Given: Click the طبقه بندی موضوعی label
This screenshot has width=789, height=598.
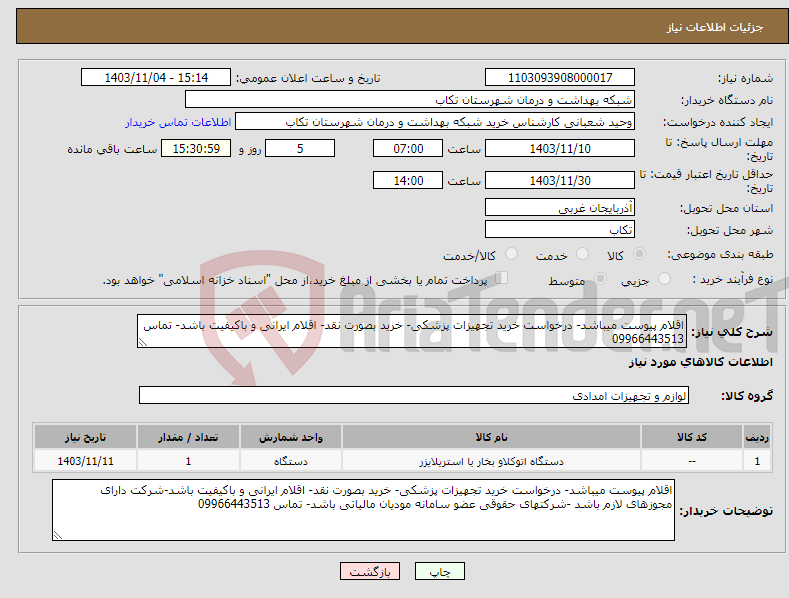Looking at the screenshot, I should click(720, 255).
